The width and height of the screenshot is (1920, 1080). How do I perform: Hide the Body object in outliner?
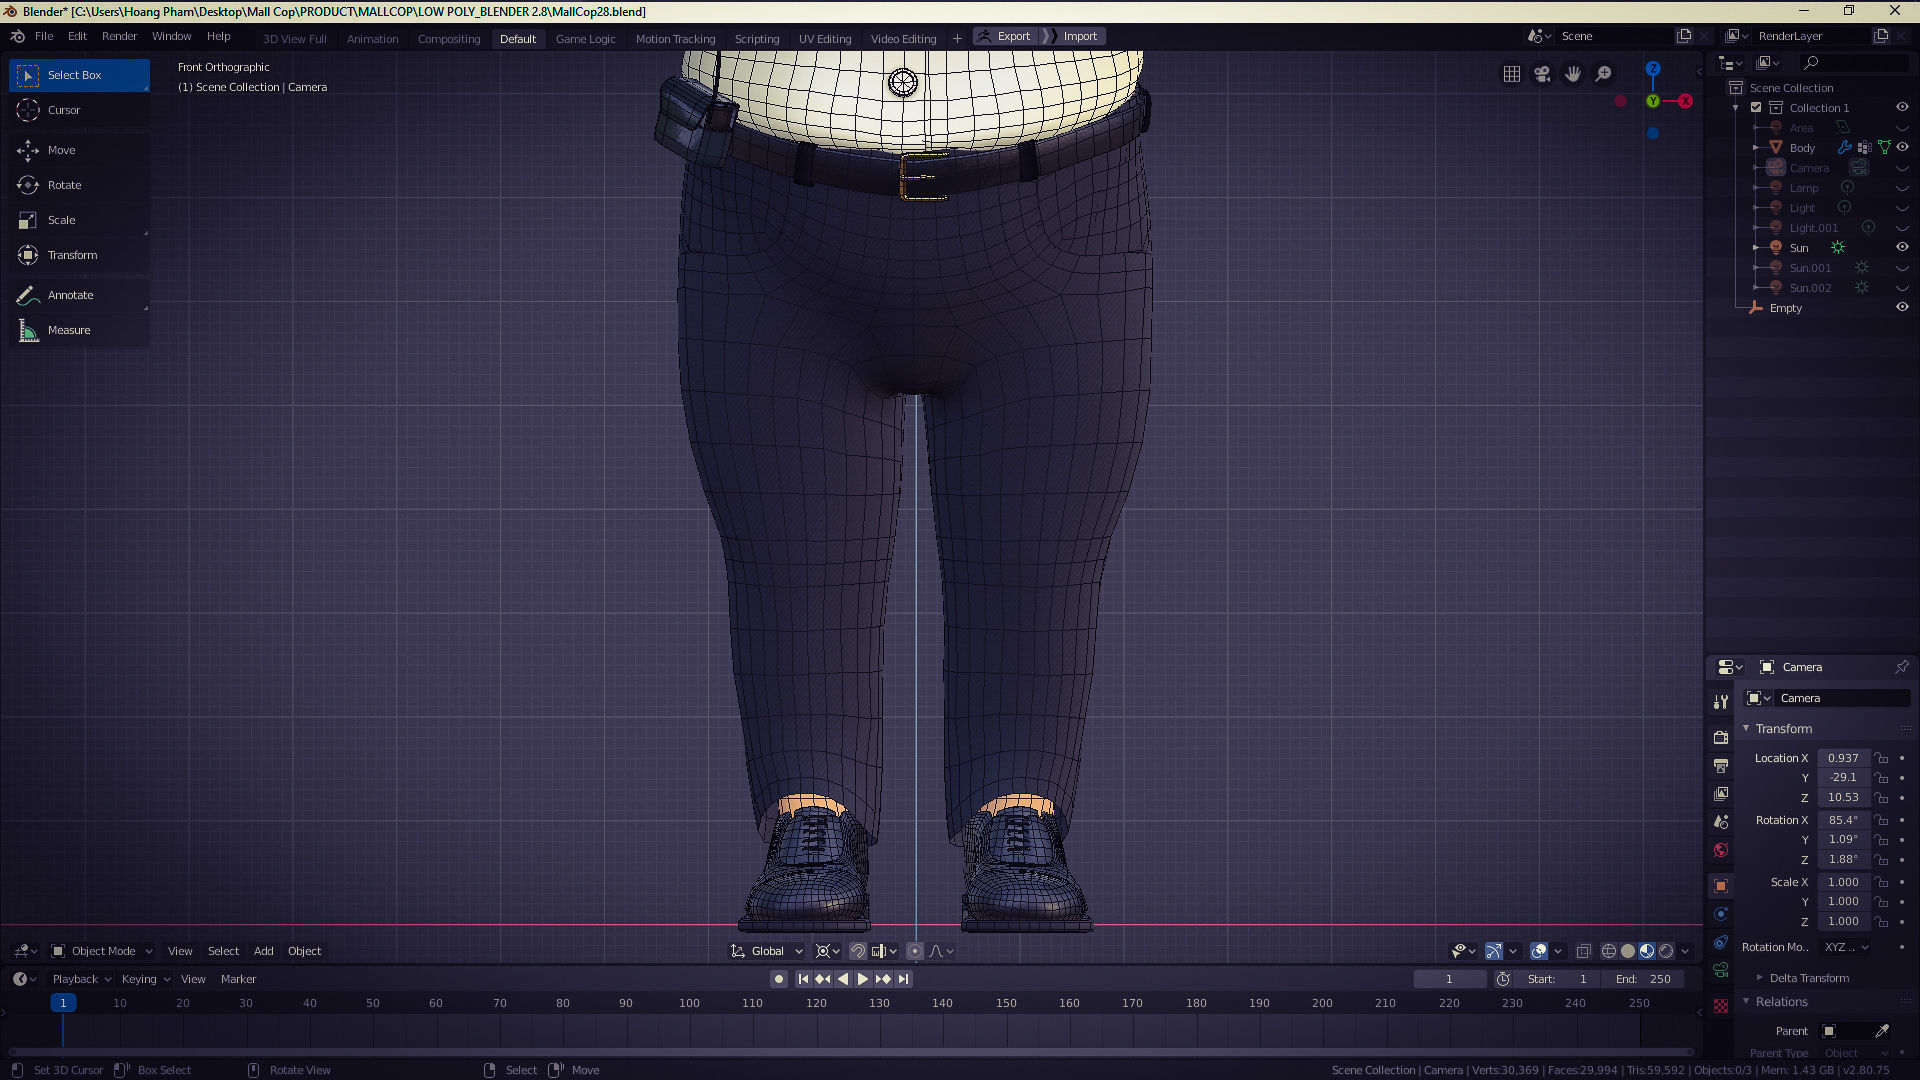1902,147
